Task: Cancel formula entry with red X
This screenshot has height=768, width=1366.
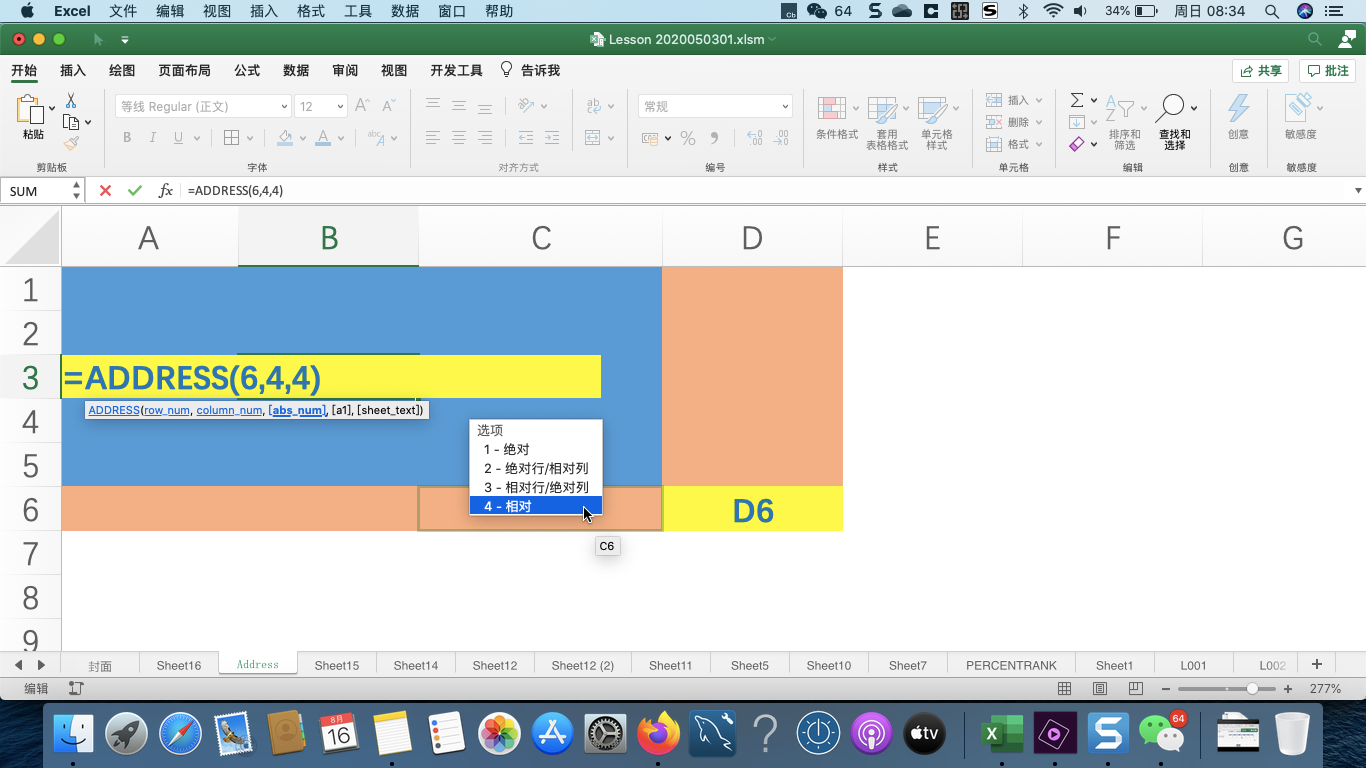Action: (105, 190)
